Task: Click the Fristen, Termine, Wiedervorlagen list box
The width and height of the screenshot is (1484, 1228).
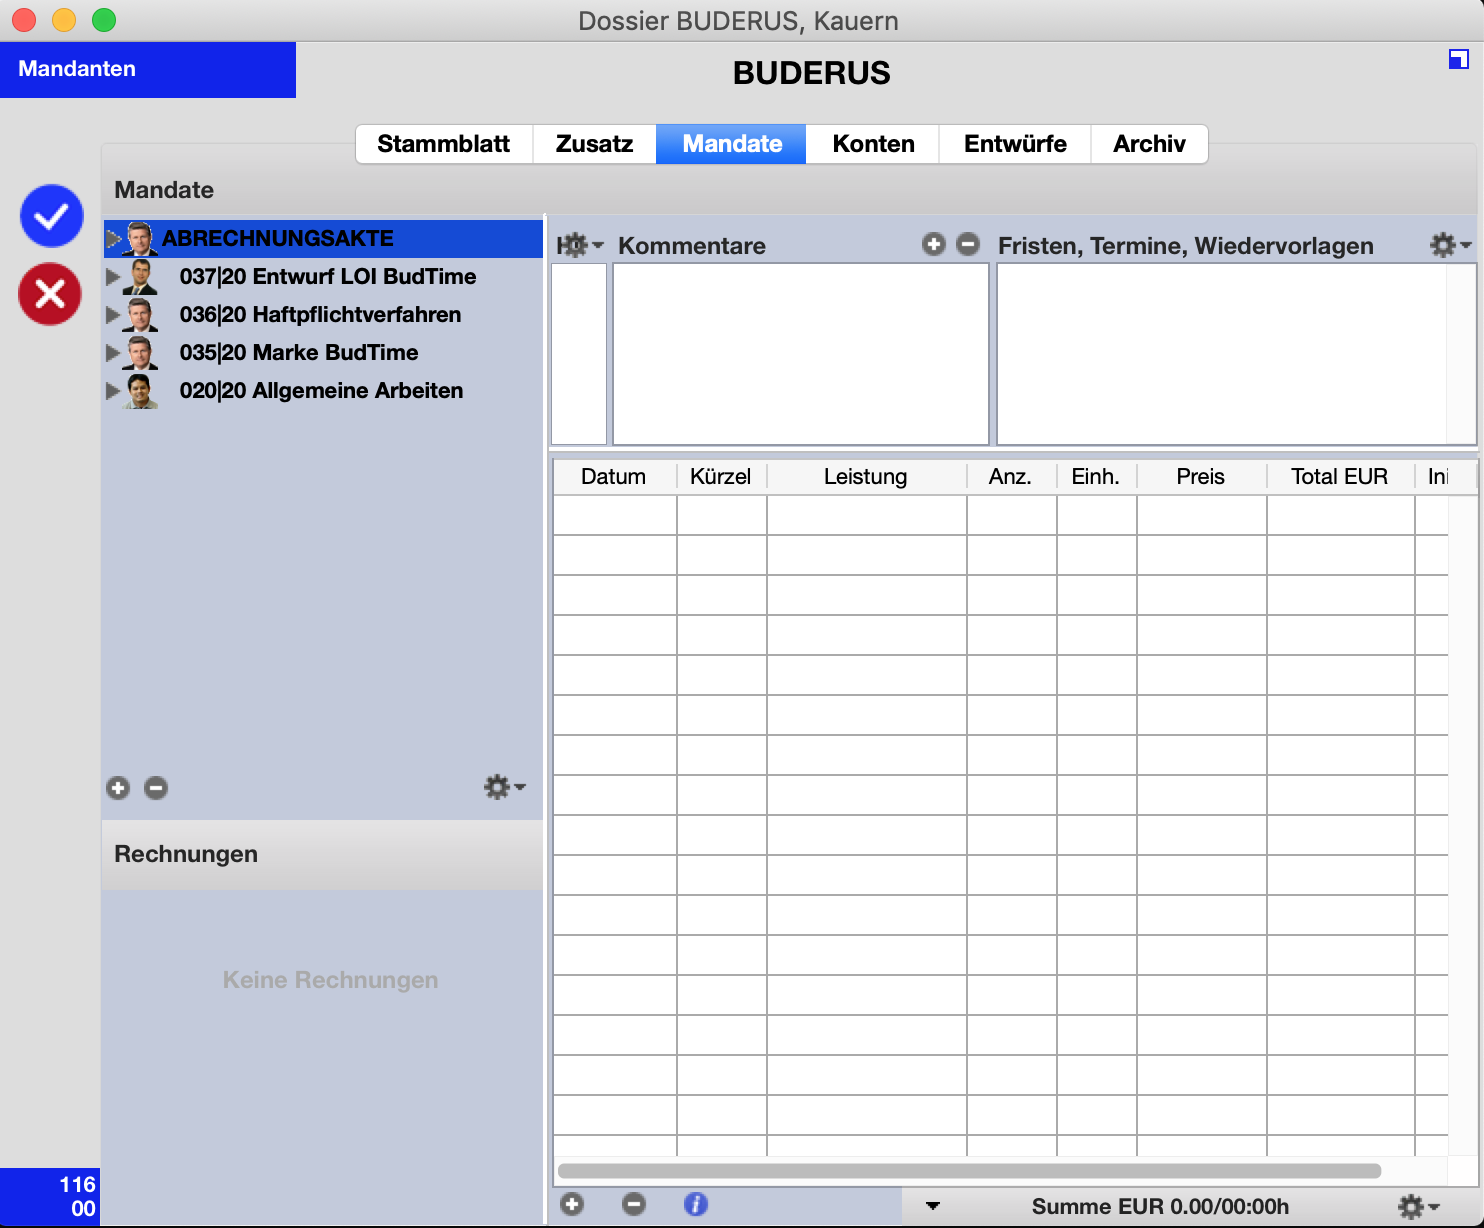Action: (1236, 354)
